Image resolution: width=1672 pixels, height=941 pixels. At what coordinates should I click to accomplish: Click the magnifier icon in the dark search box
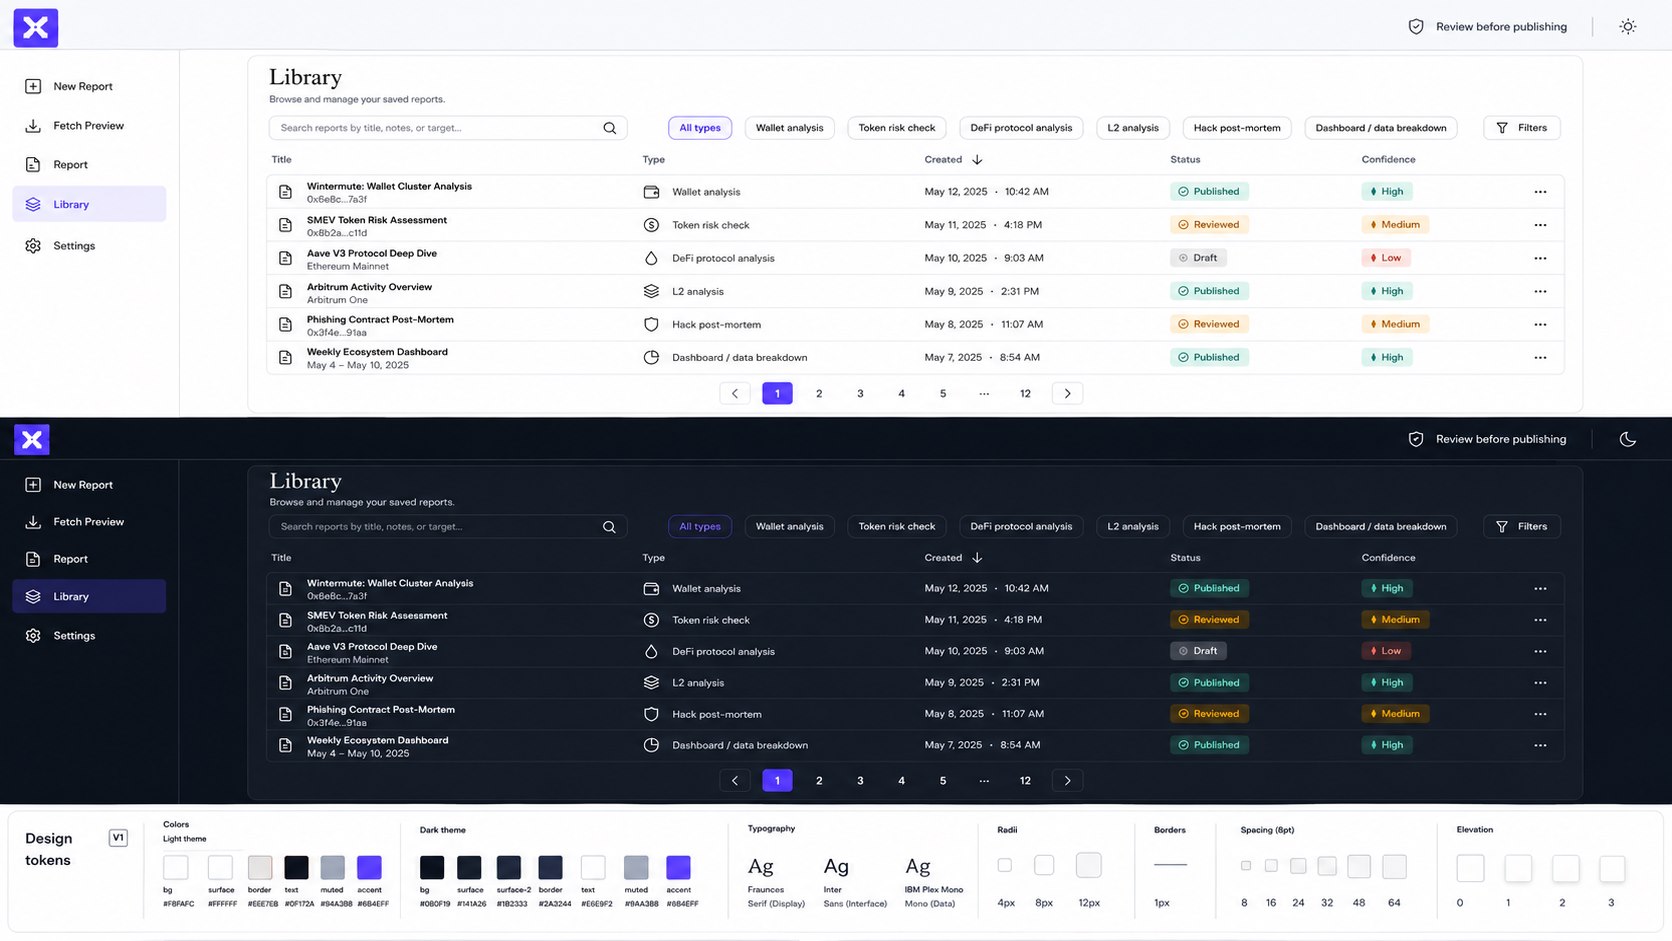tap(609, 527)
